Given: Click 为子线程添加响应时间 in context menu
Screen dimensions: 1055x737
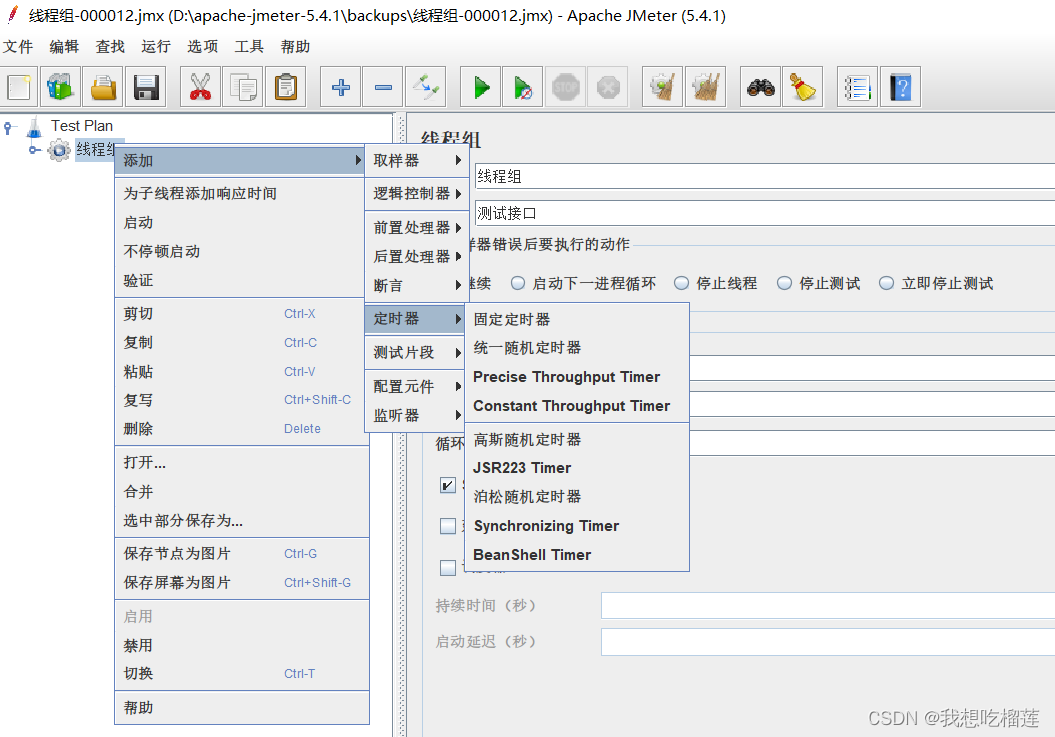Looking at the screenshot, I should pos(241,194).
